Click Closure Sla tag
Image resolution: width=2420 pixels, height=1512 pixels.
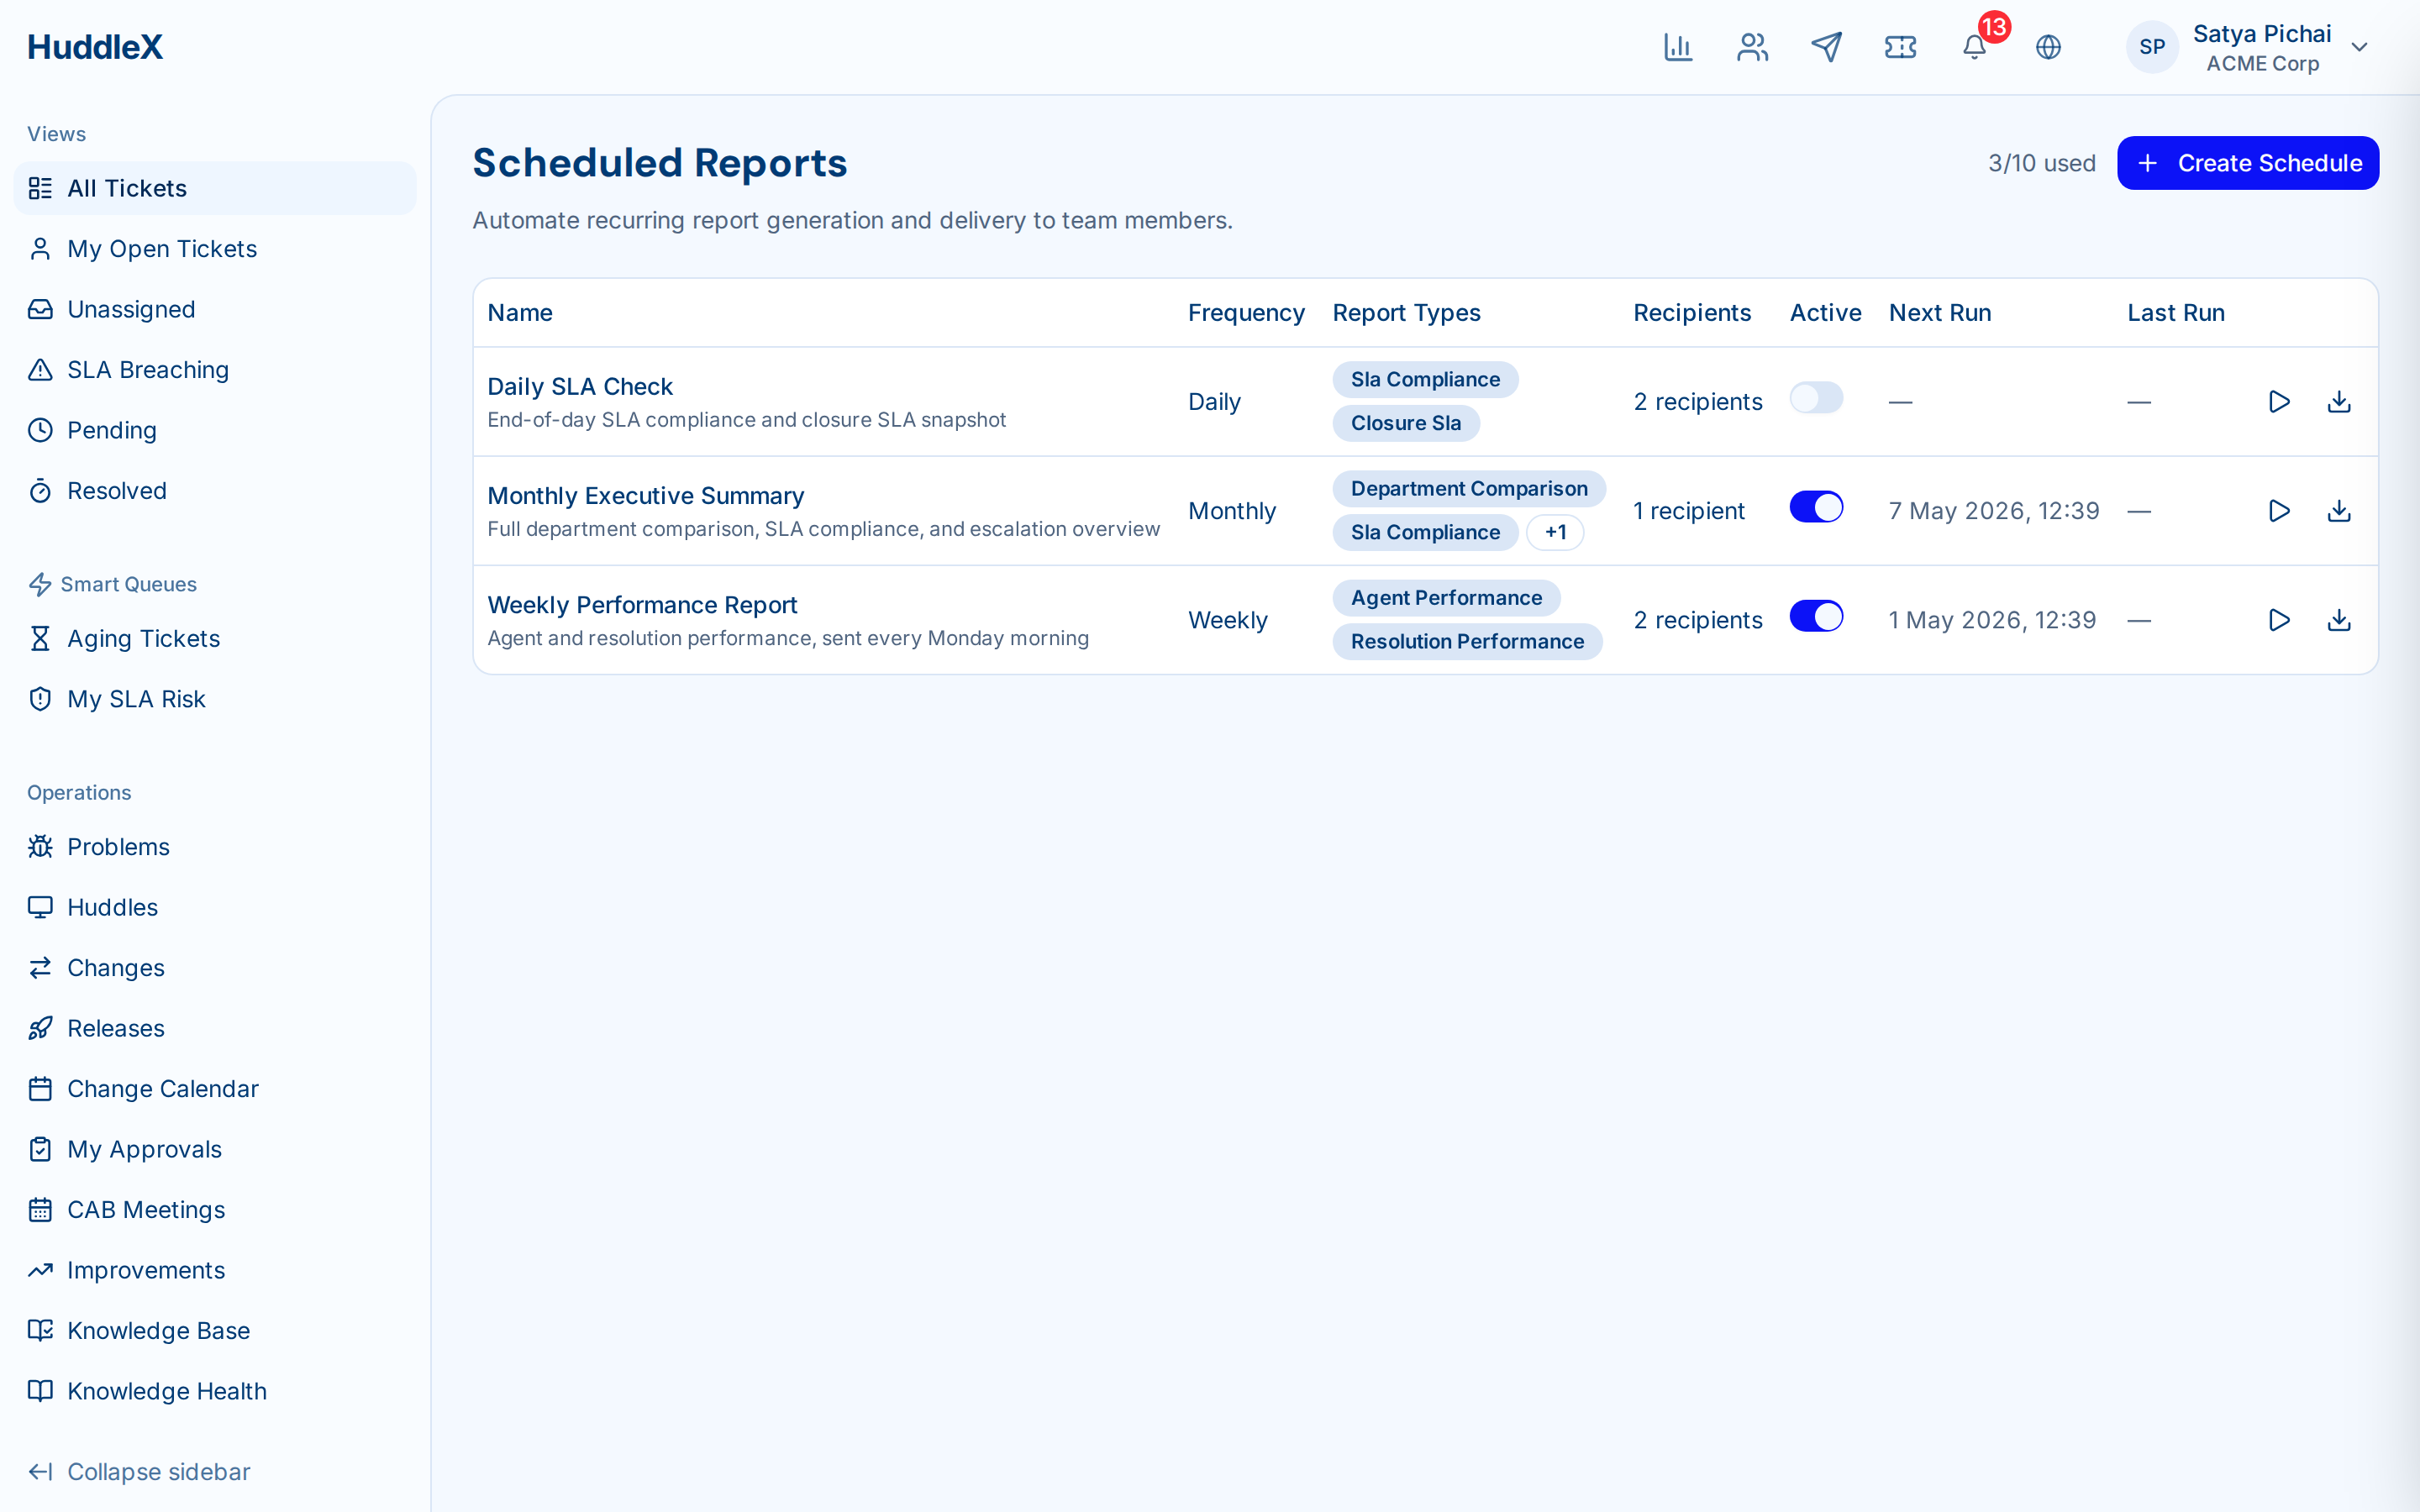1406,423
